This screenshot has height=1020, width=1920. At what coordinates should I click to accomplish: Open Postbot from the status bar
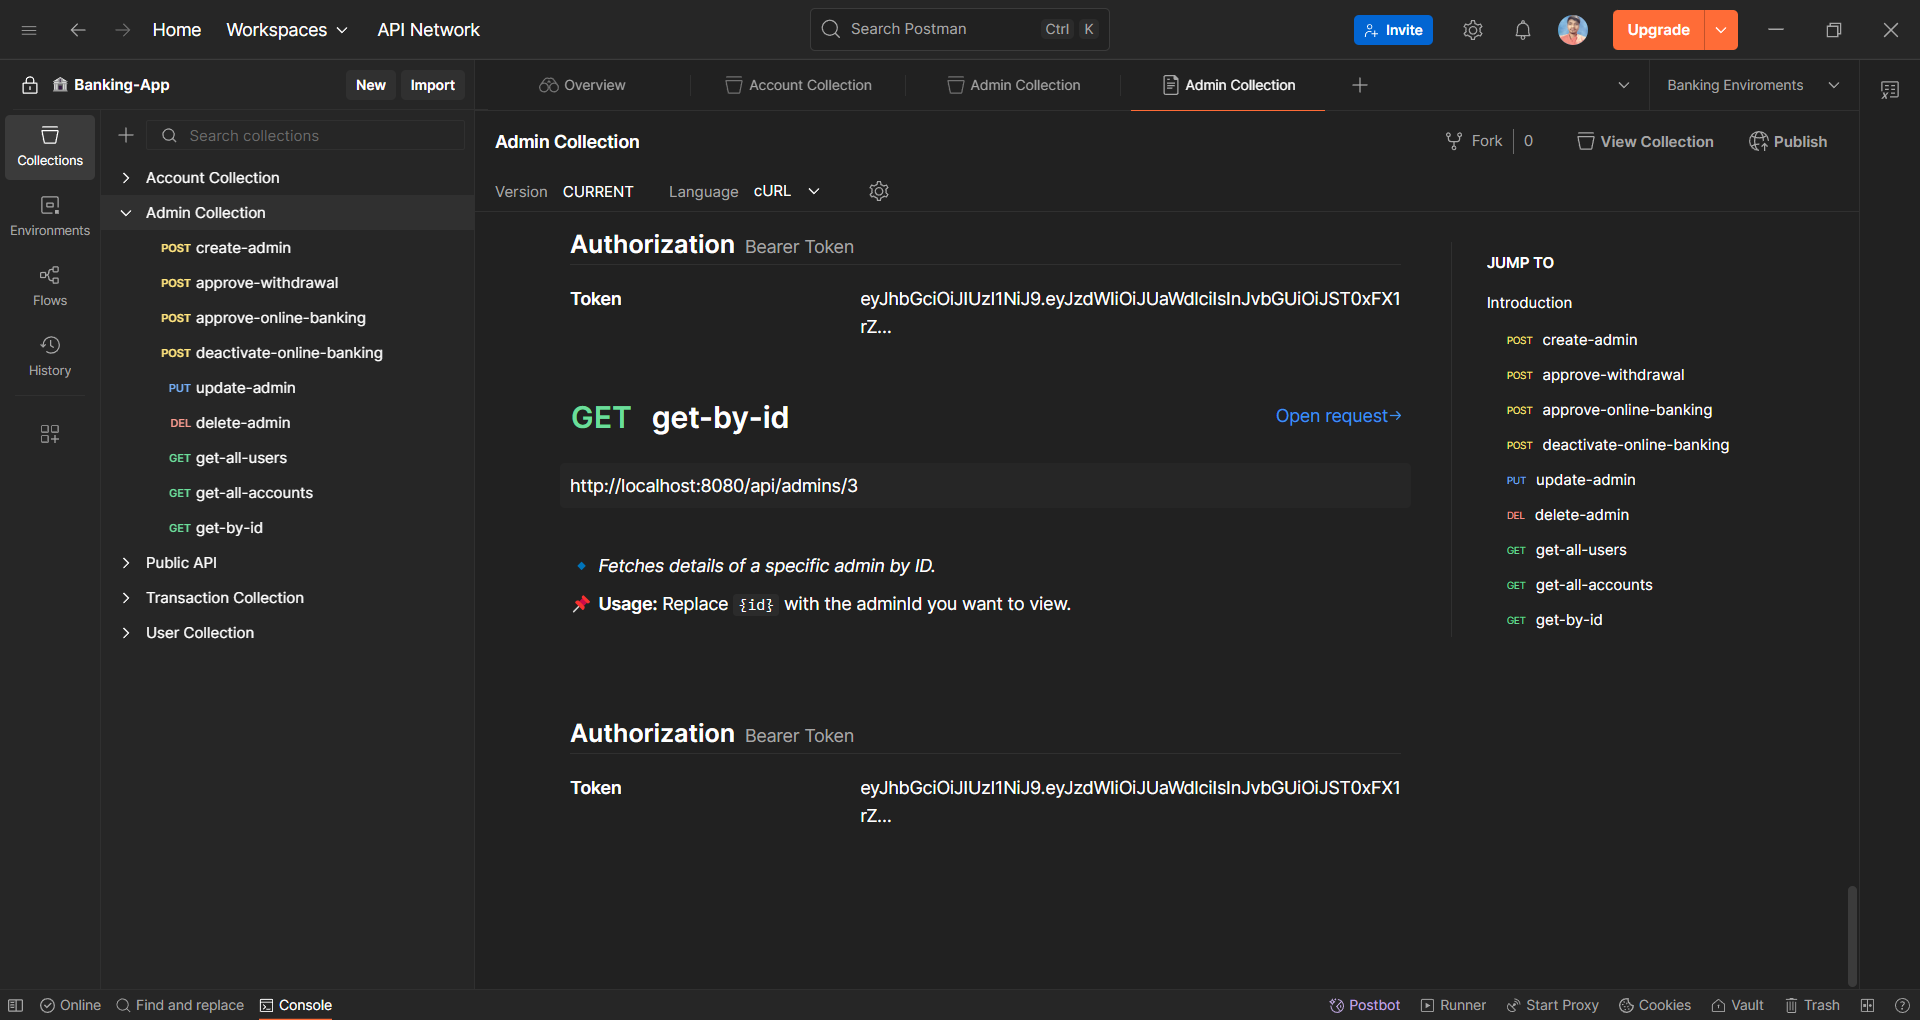coord(1364,1005)
